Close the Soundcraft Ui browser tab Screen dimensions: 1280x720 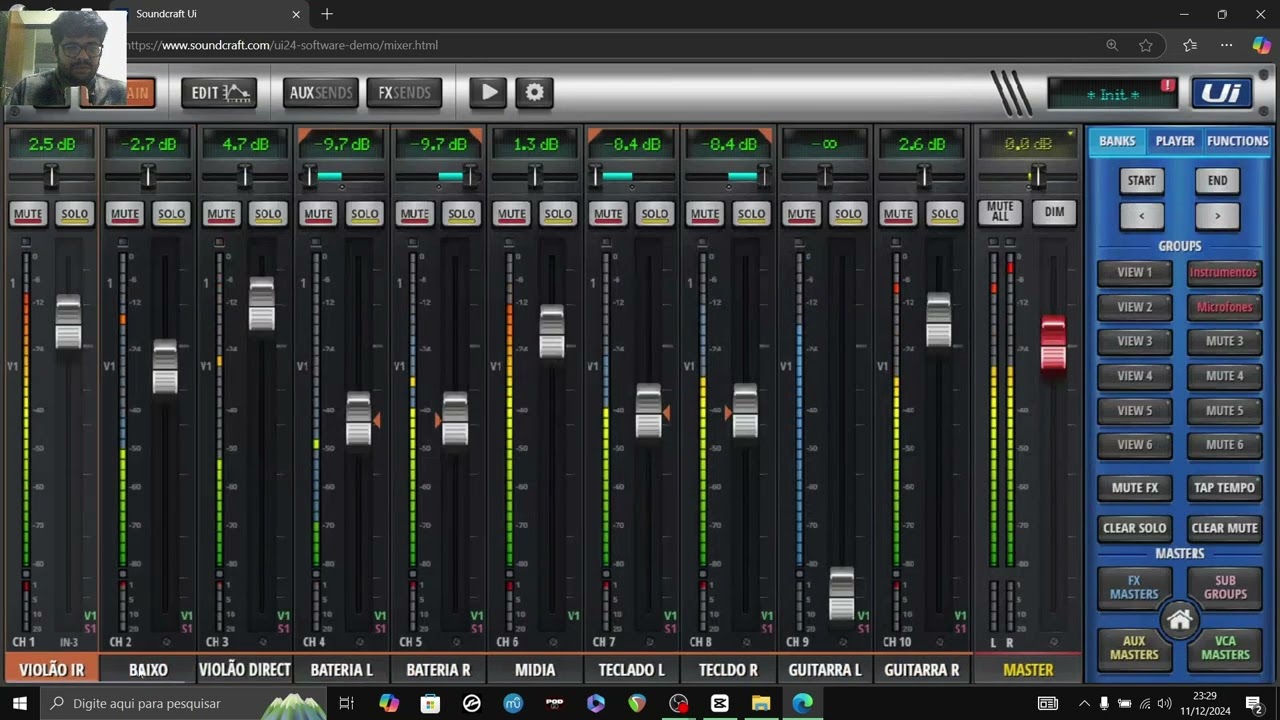tap(296, 14)
